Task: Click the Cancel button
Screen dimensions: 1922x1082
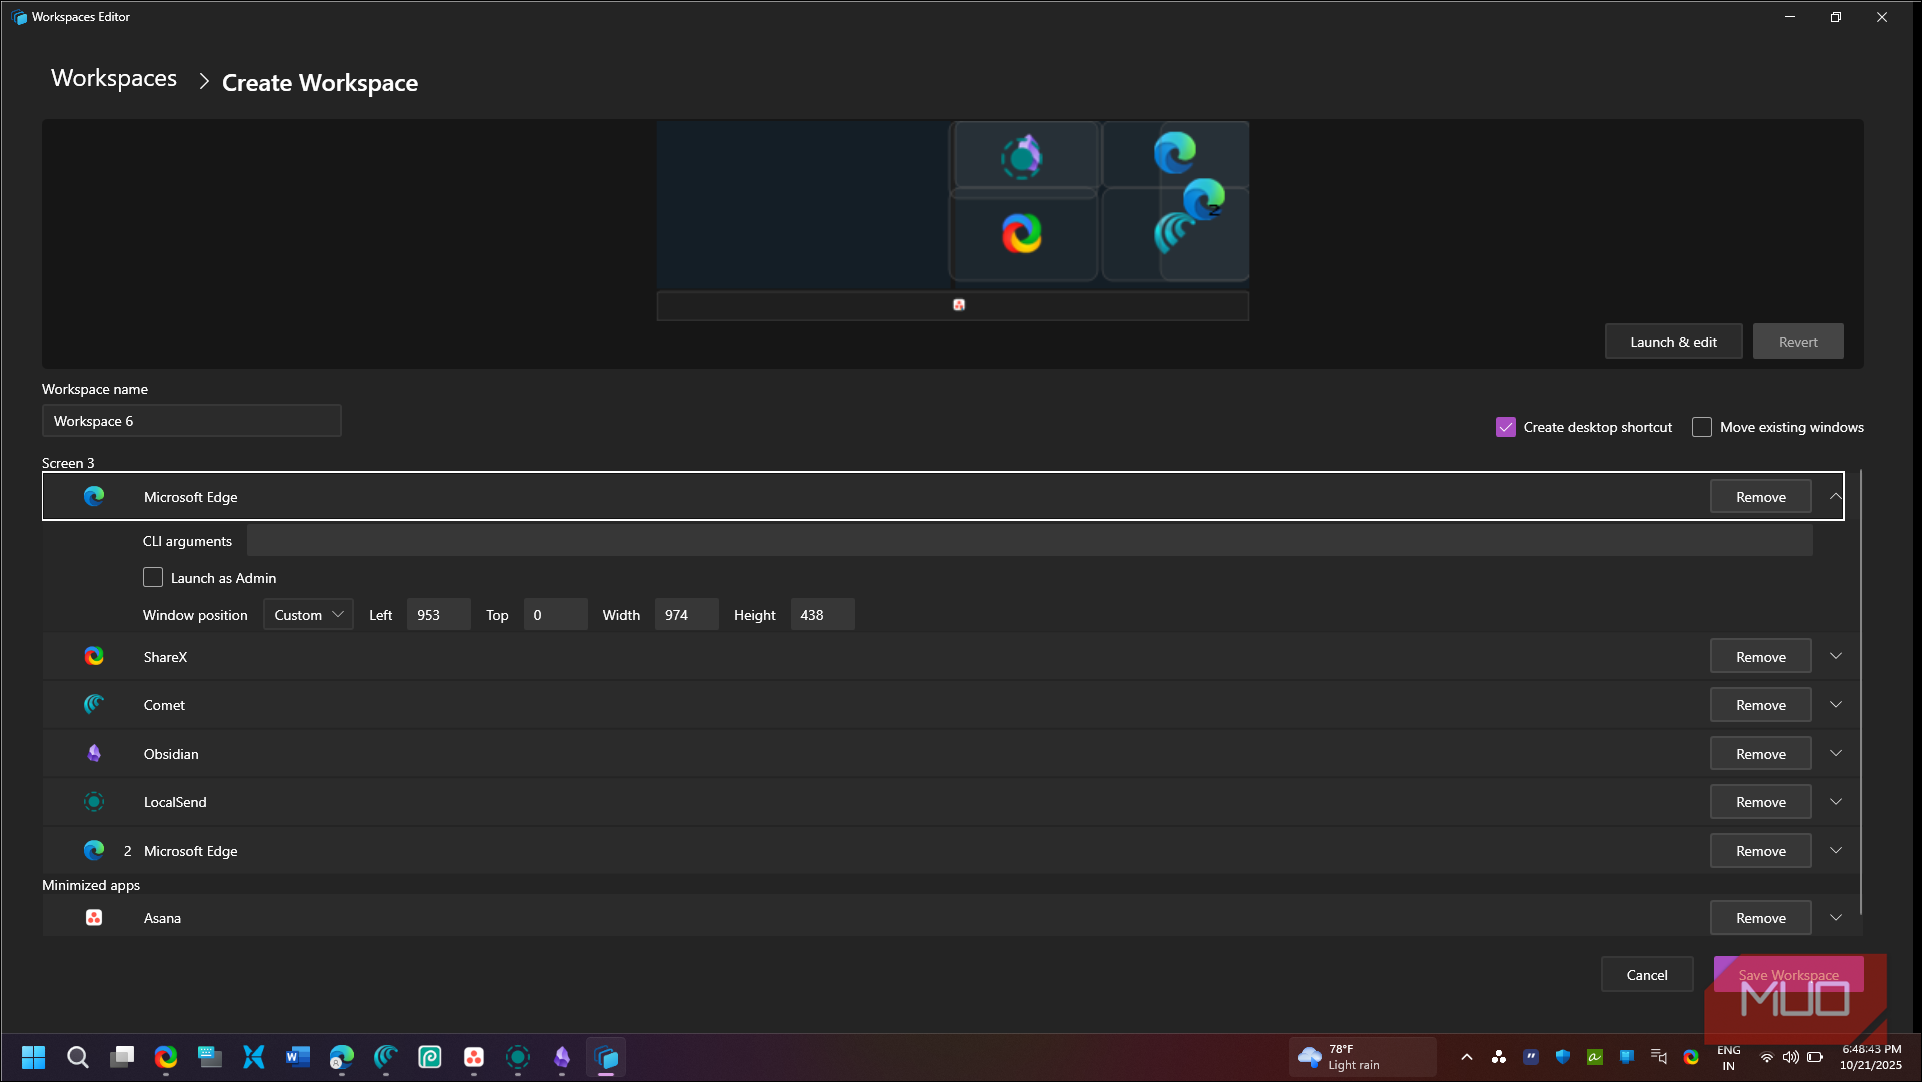Action: (x=1647, y=974)
